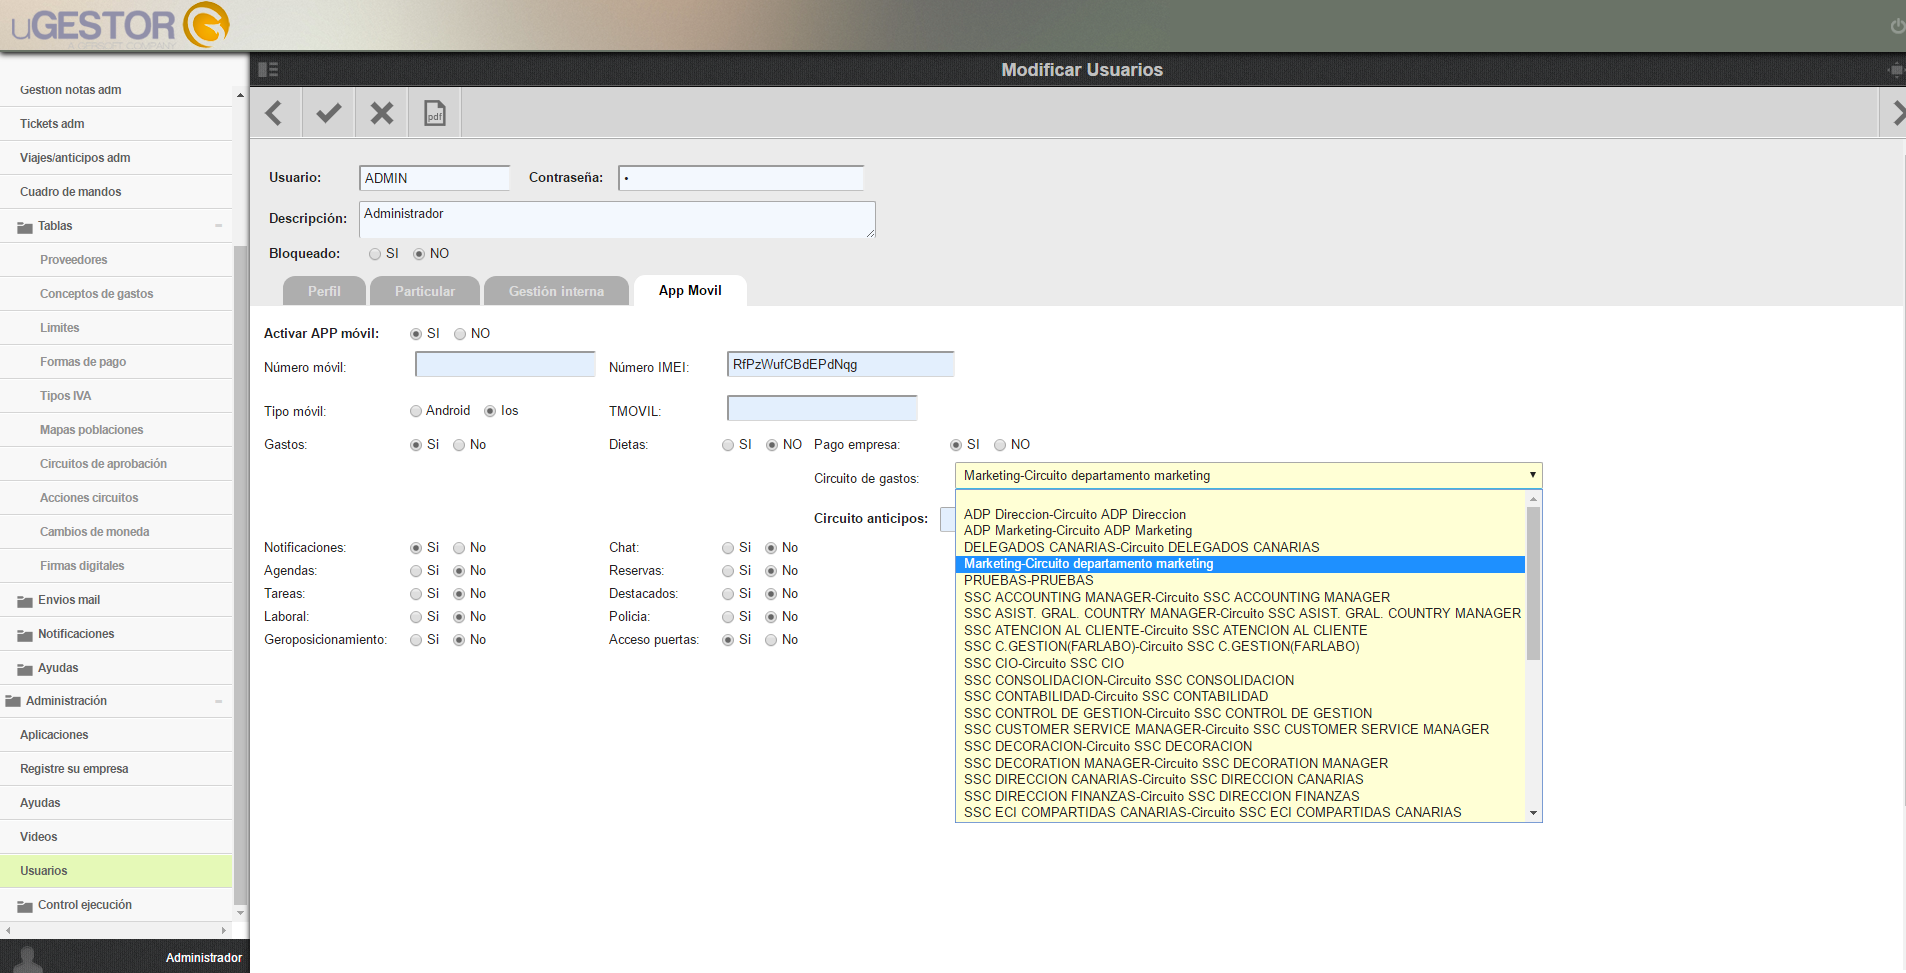Open Proveedores in sidebar menu

pos(116,260)
